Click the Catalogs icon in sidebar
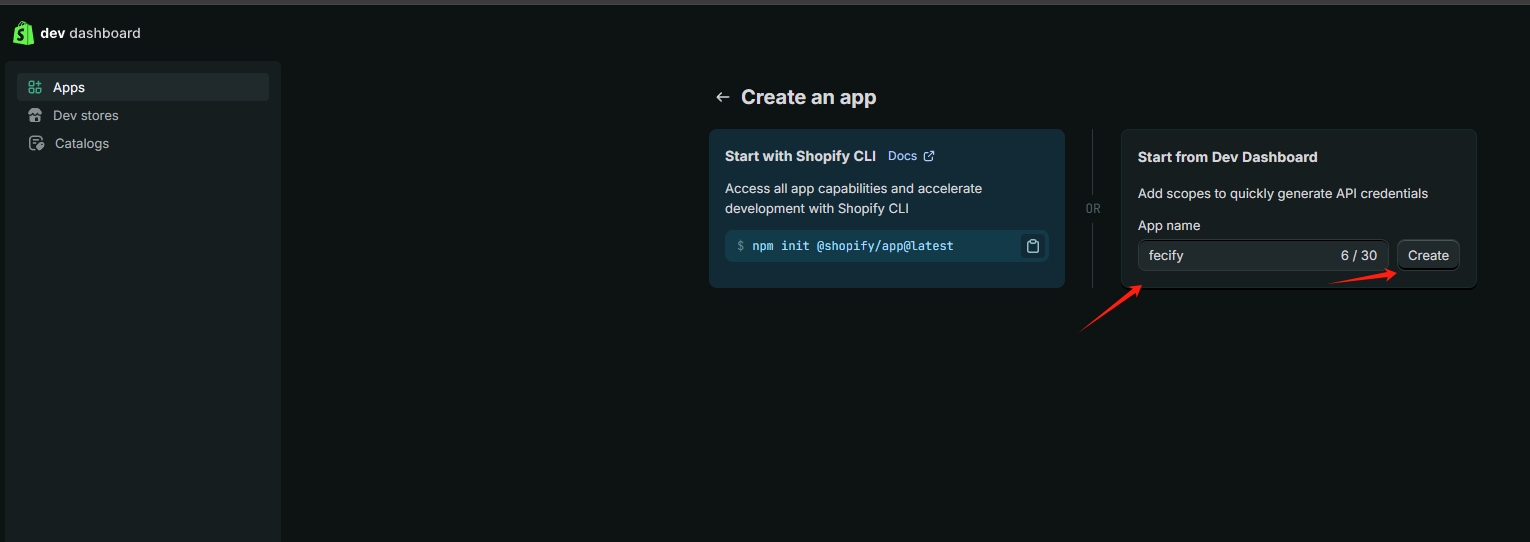 coord(36,144)
